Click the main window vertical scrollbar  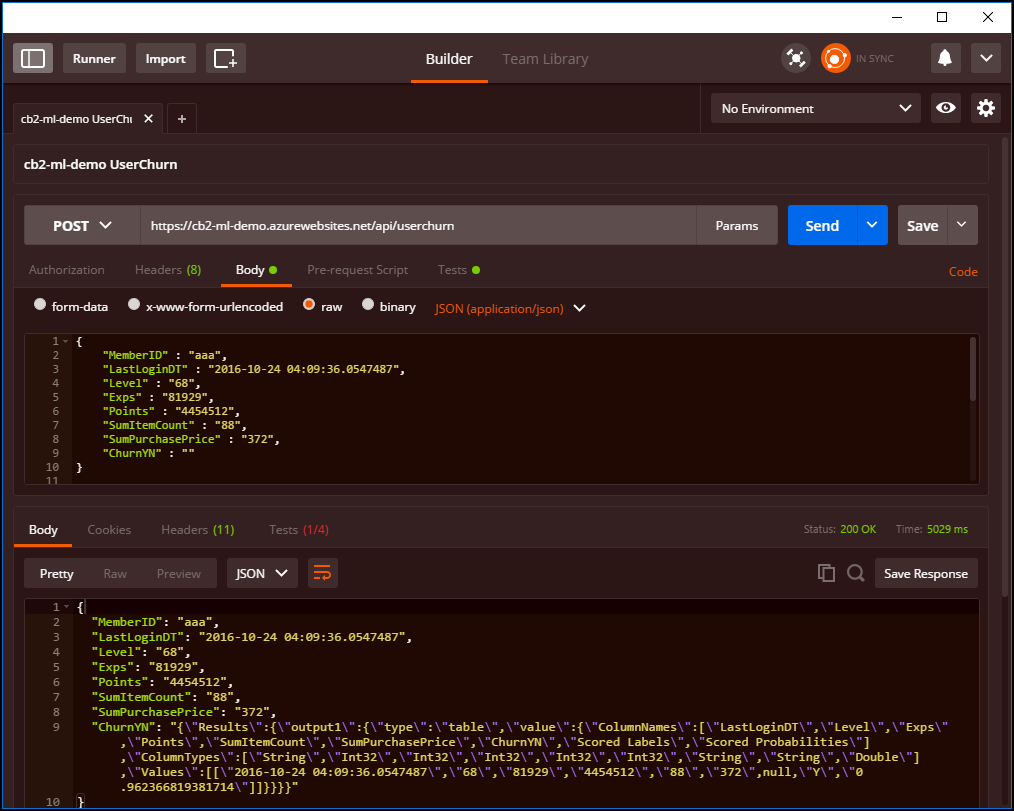(x=1006, y=369)
